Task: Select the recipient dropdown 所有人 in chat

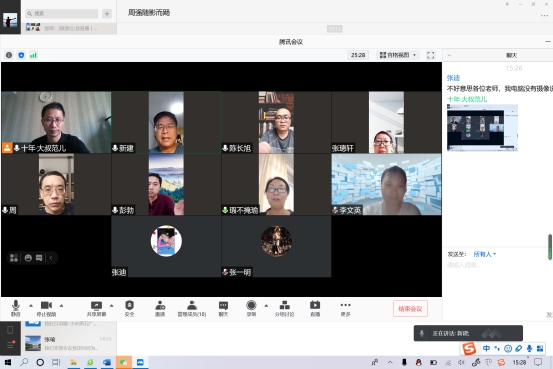Action: [x=485, y=254]
